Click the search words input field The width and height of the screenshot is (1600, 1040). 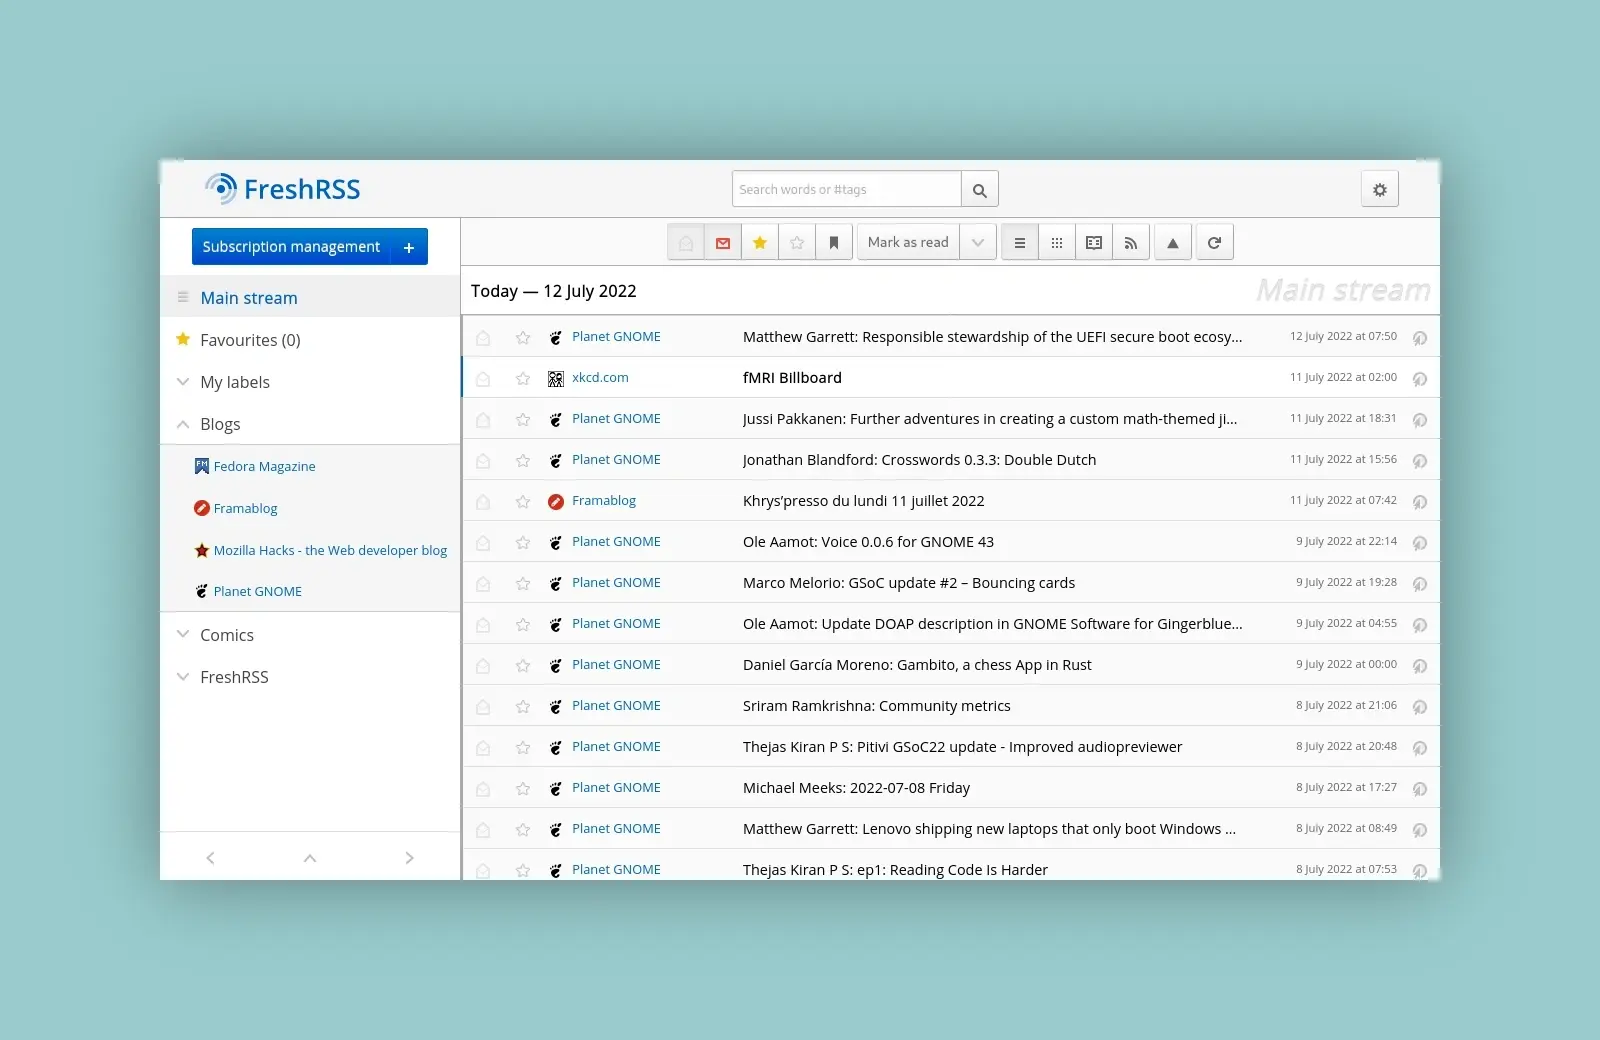coord(846,190)
